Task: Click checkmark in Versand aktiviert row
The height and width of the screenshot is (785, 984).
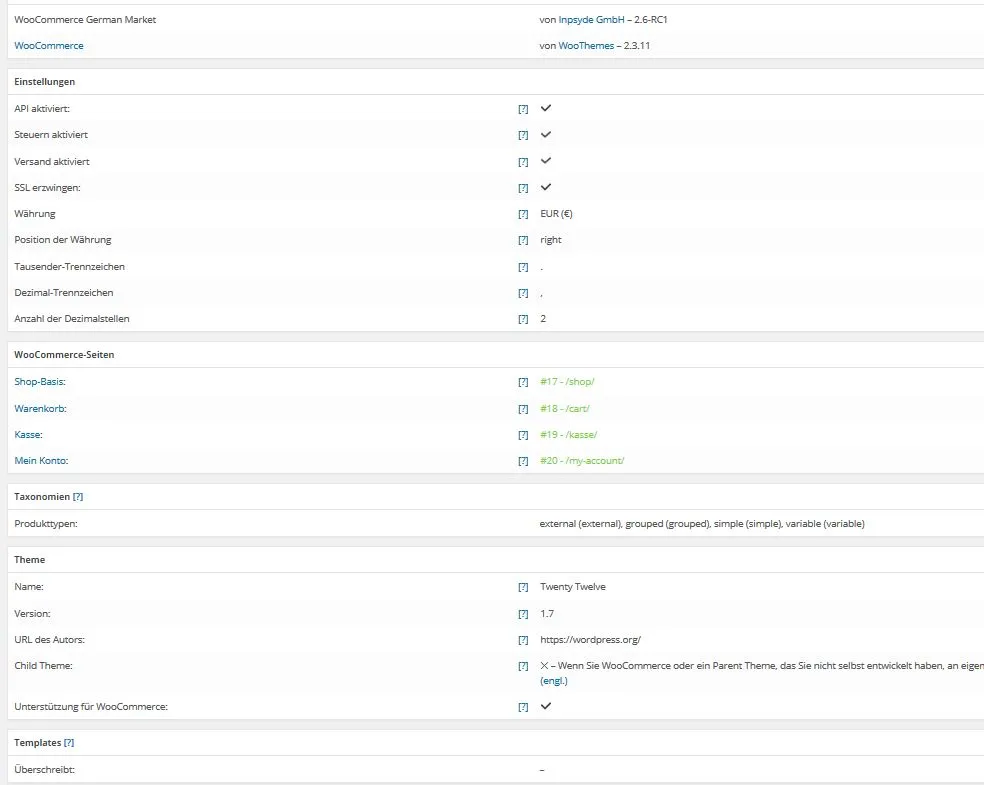Action: pos(546,161)
